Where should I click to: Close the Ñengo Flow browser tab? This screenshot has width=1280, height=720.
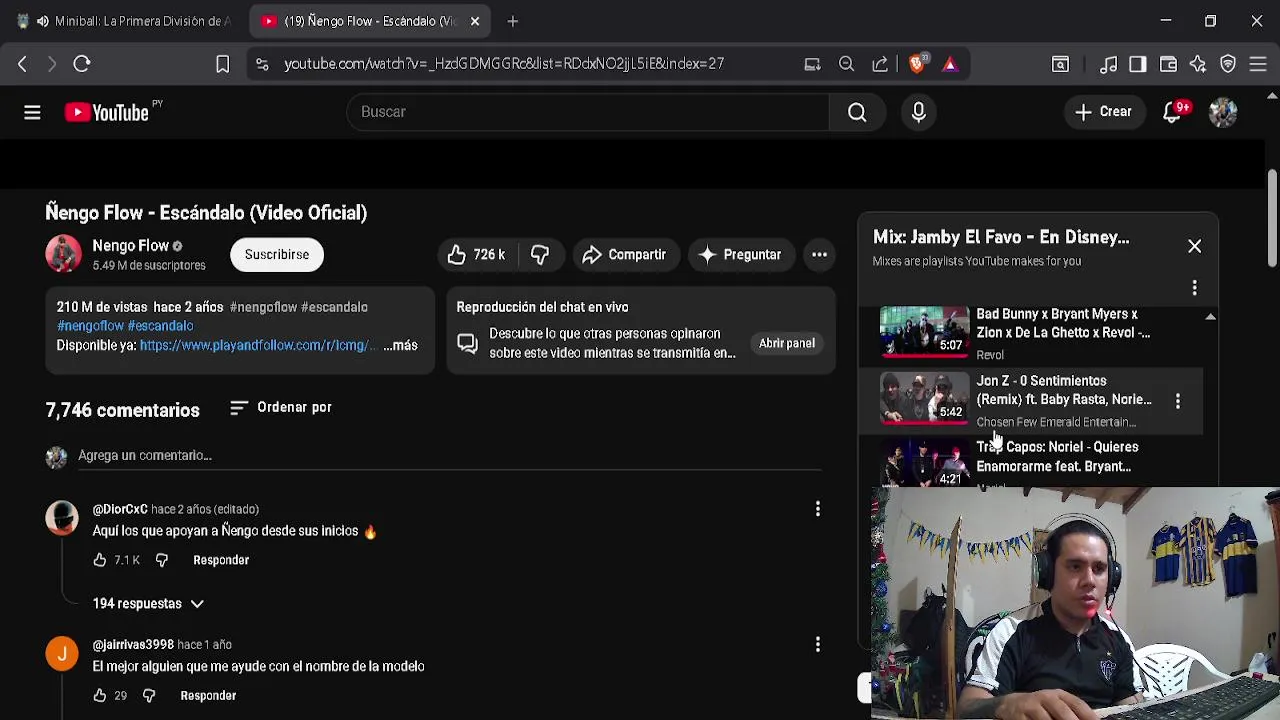click(475, 21)
